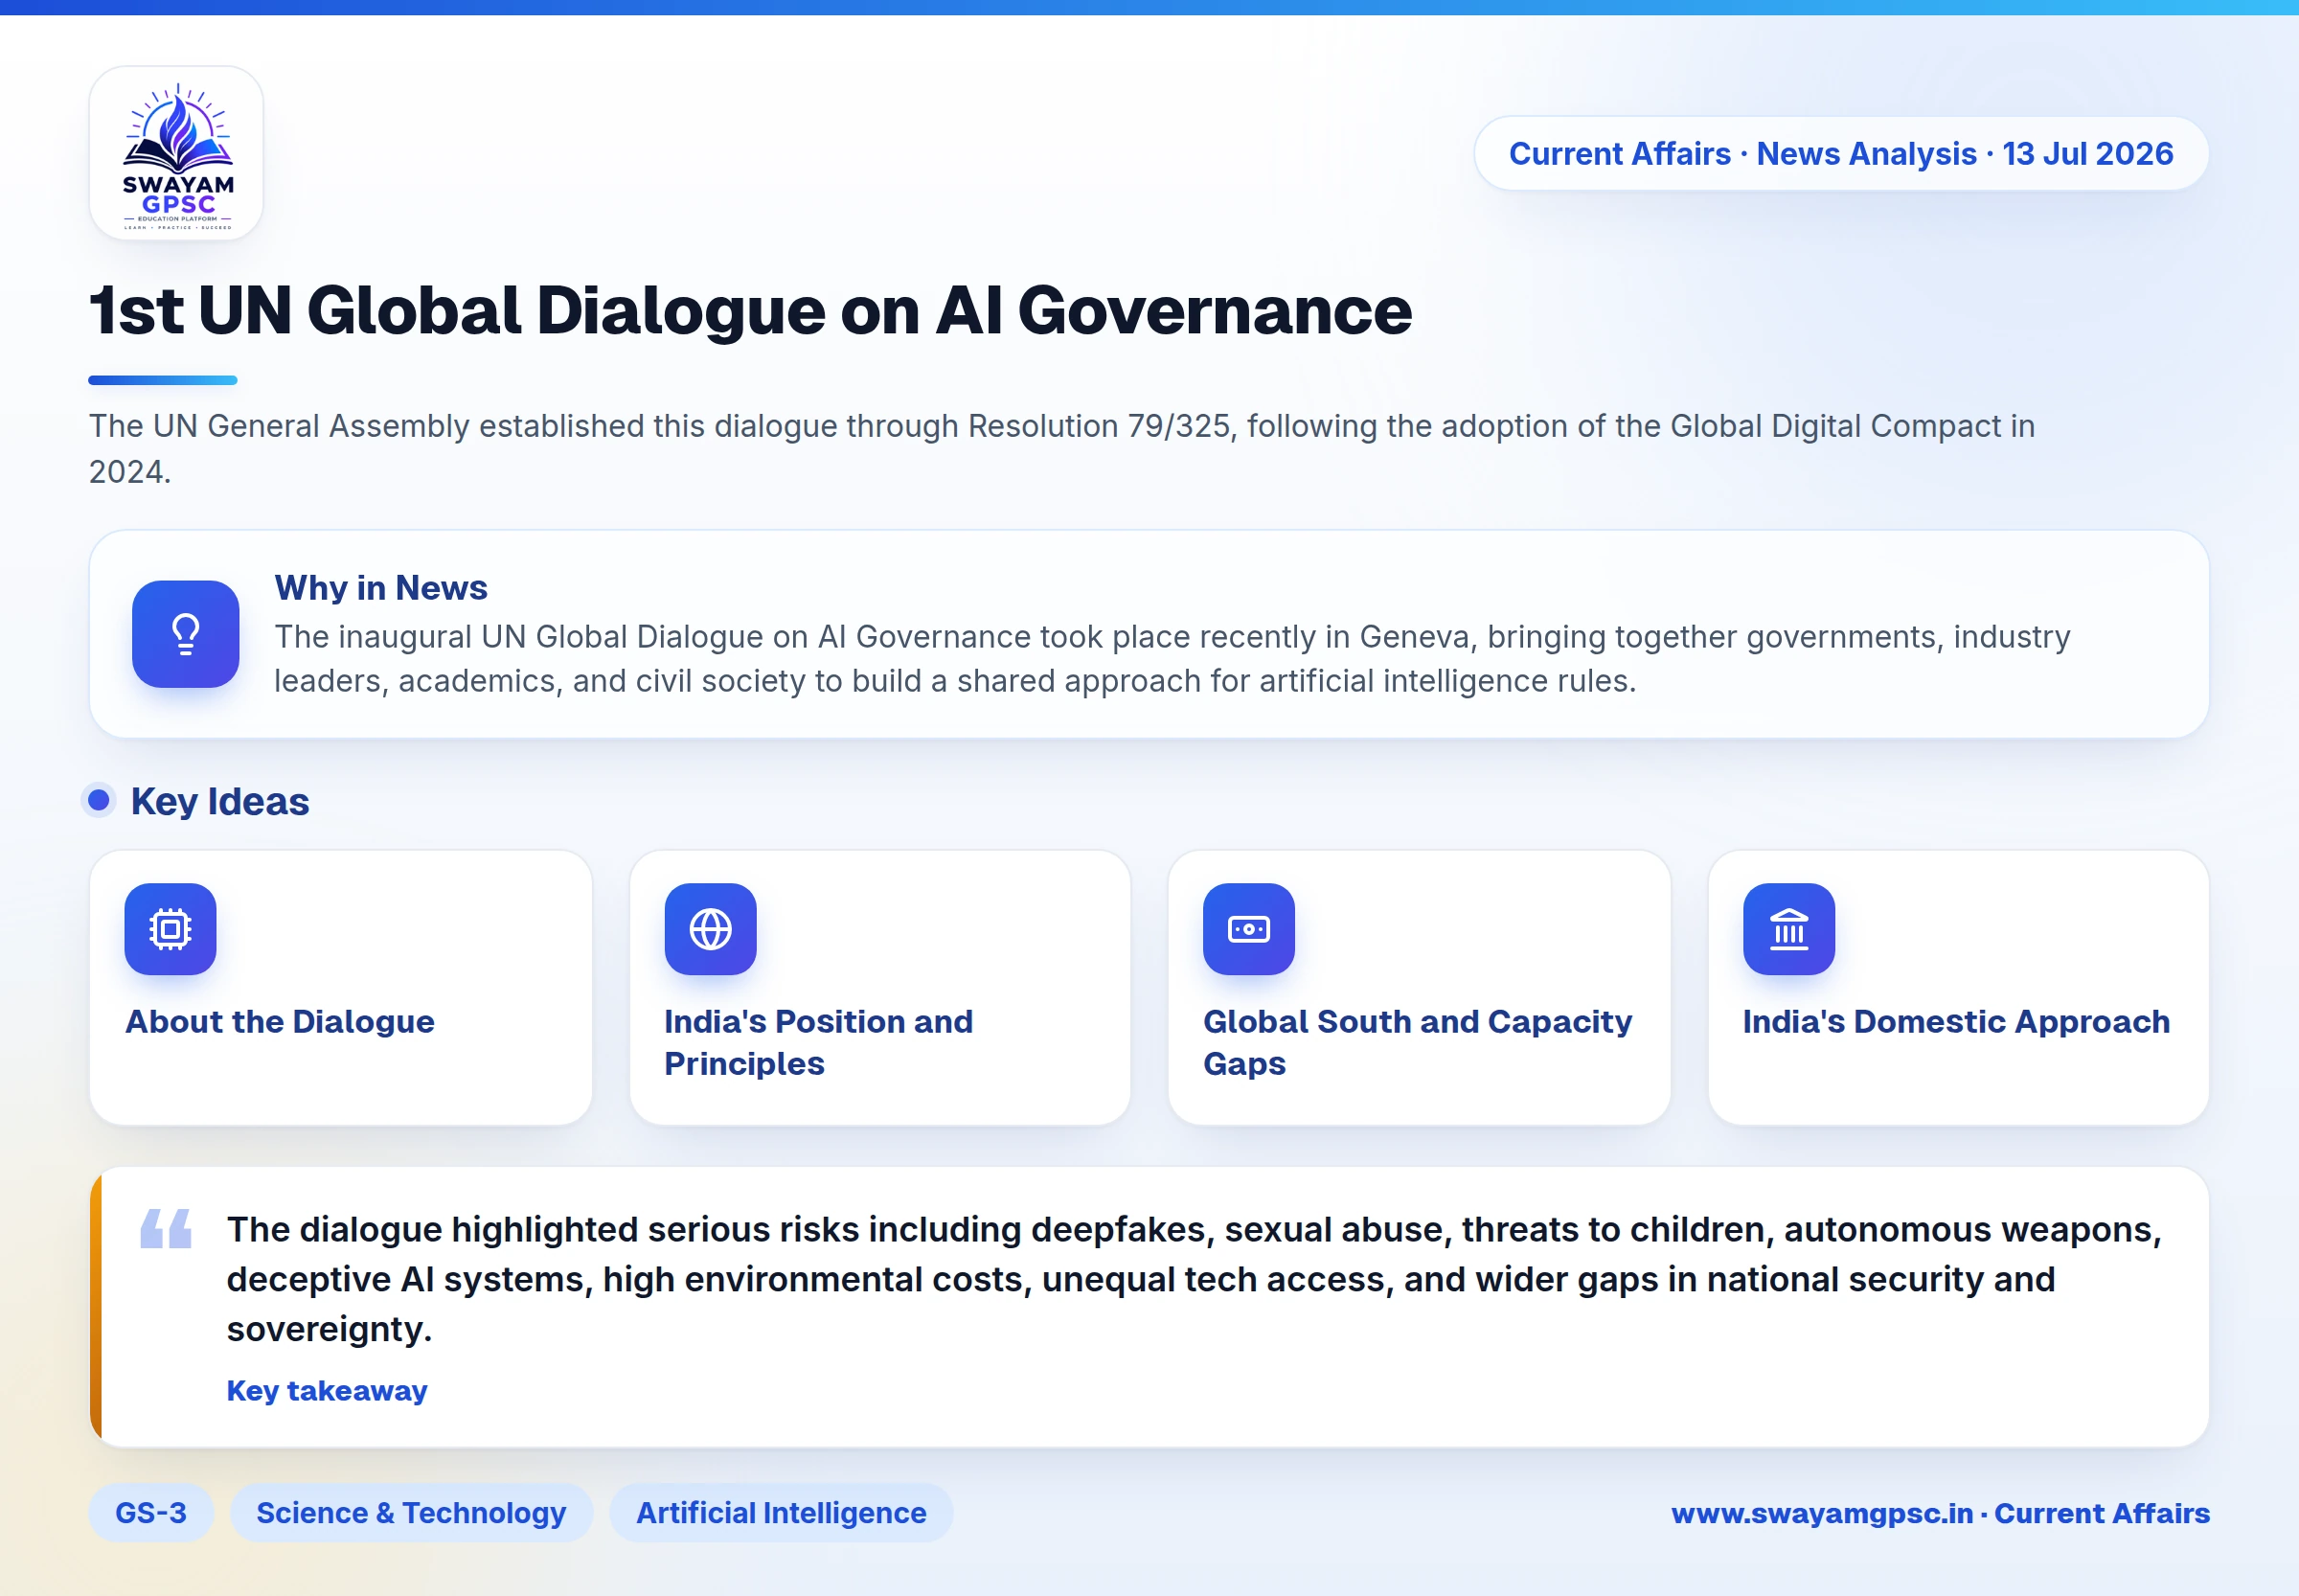The height and width of the screenshot is (1596, 2299).
Task: Click the Resolution 79/325 subtitle paragraph
Action: coord(1062,448)
